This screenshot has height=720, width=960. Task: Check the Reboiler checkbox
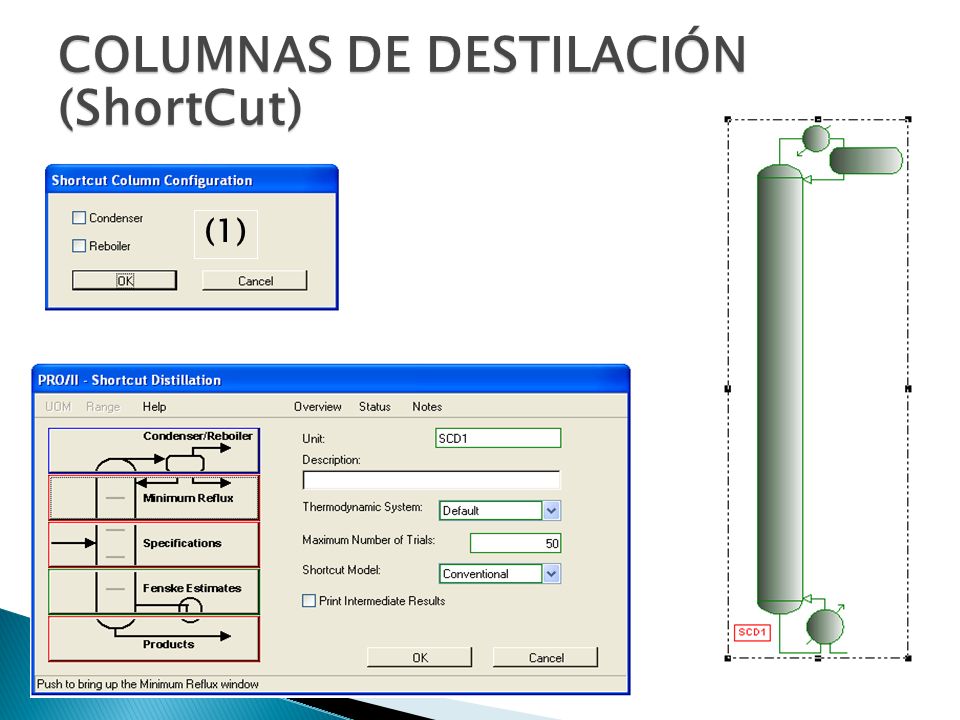pyautogui.click(x=79, y=246)
